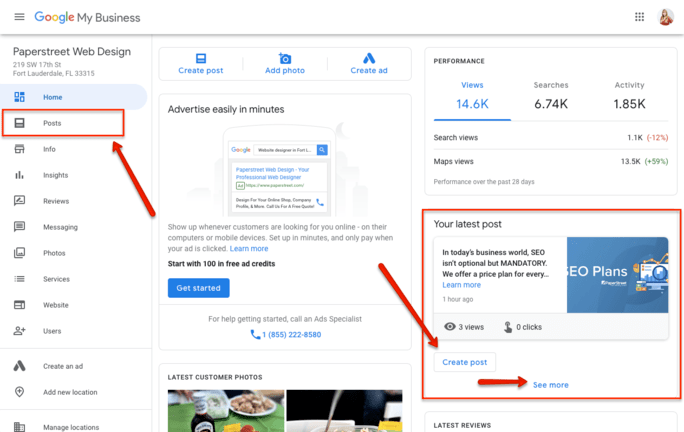This screenshot has height=432, width=684.
Task: Open the hamburger main menu
Action: coord(19,17)
